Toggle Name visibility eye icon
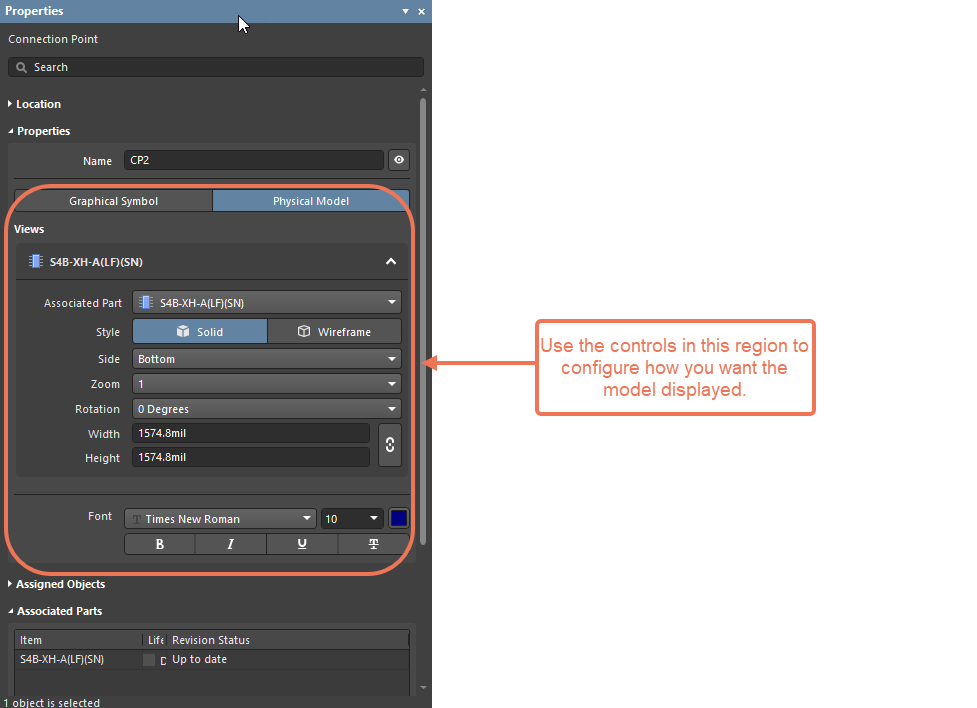The image size is (977, 708). click(x=399, y=160)
